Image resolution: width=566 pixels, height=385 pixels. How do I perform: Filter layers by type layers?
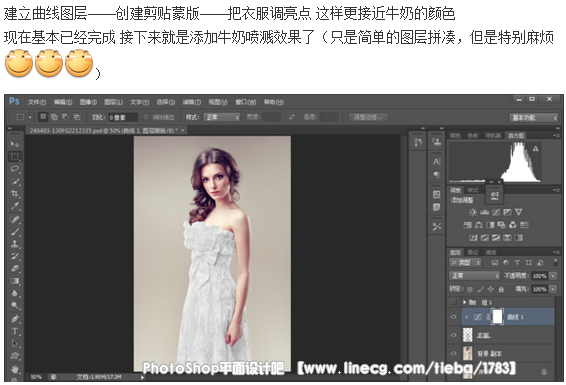517,263
